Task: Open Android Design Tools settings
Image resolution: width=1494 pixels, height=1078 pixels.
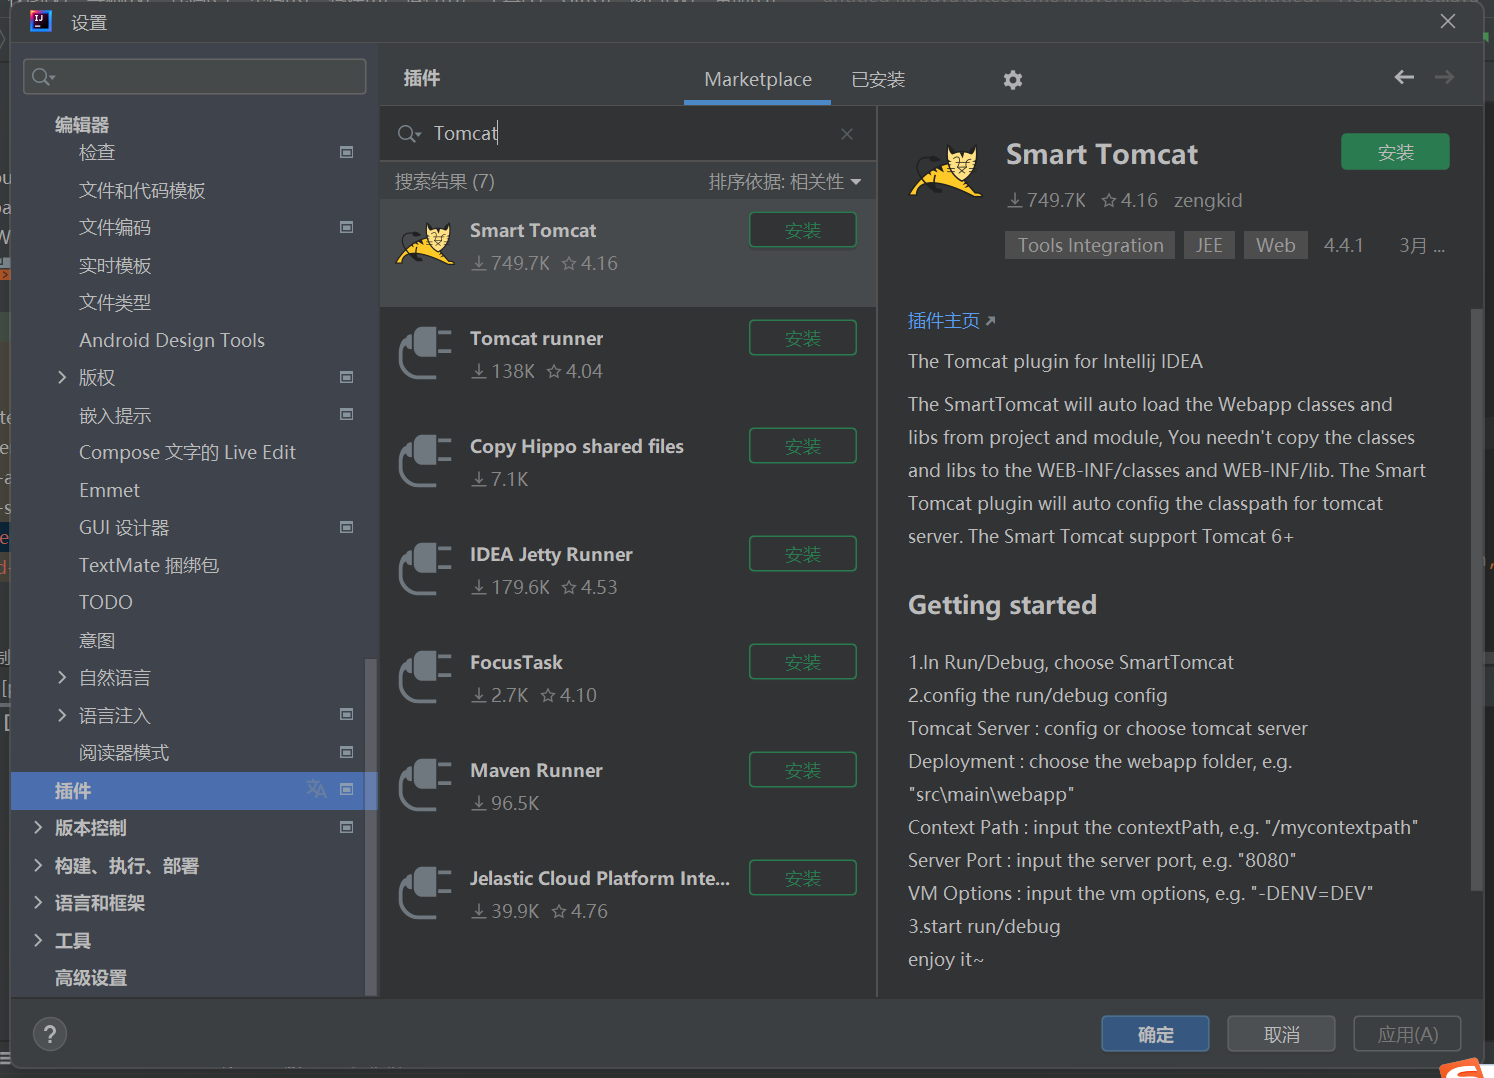Action: [x=172, y=340]
